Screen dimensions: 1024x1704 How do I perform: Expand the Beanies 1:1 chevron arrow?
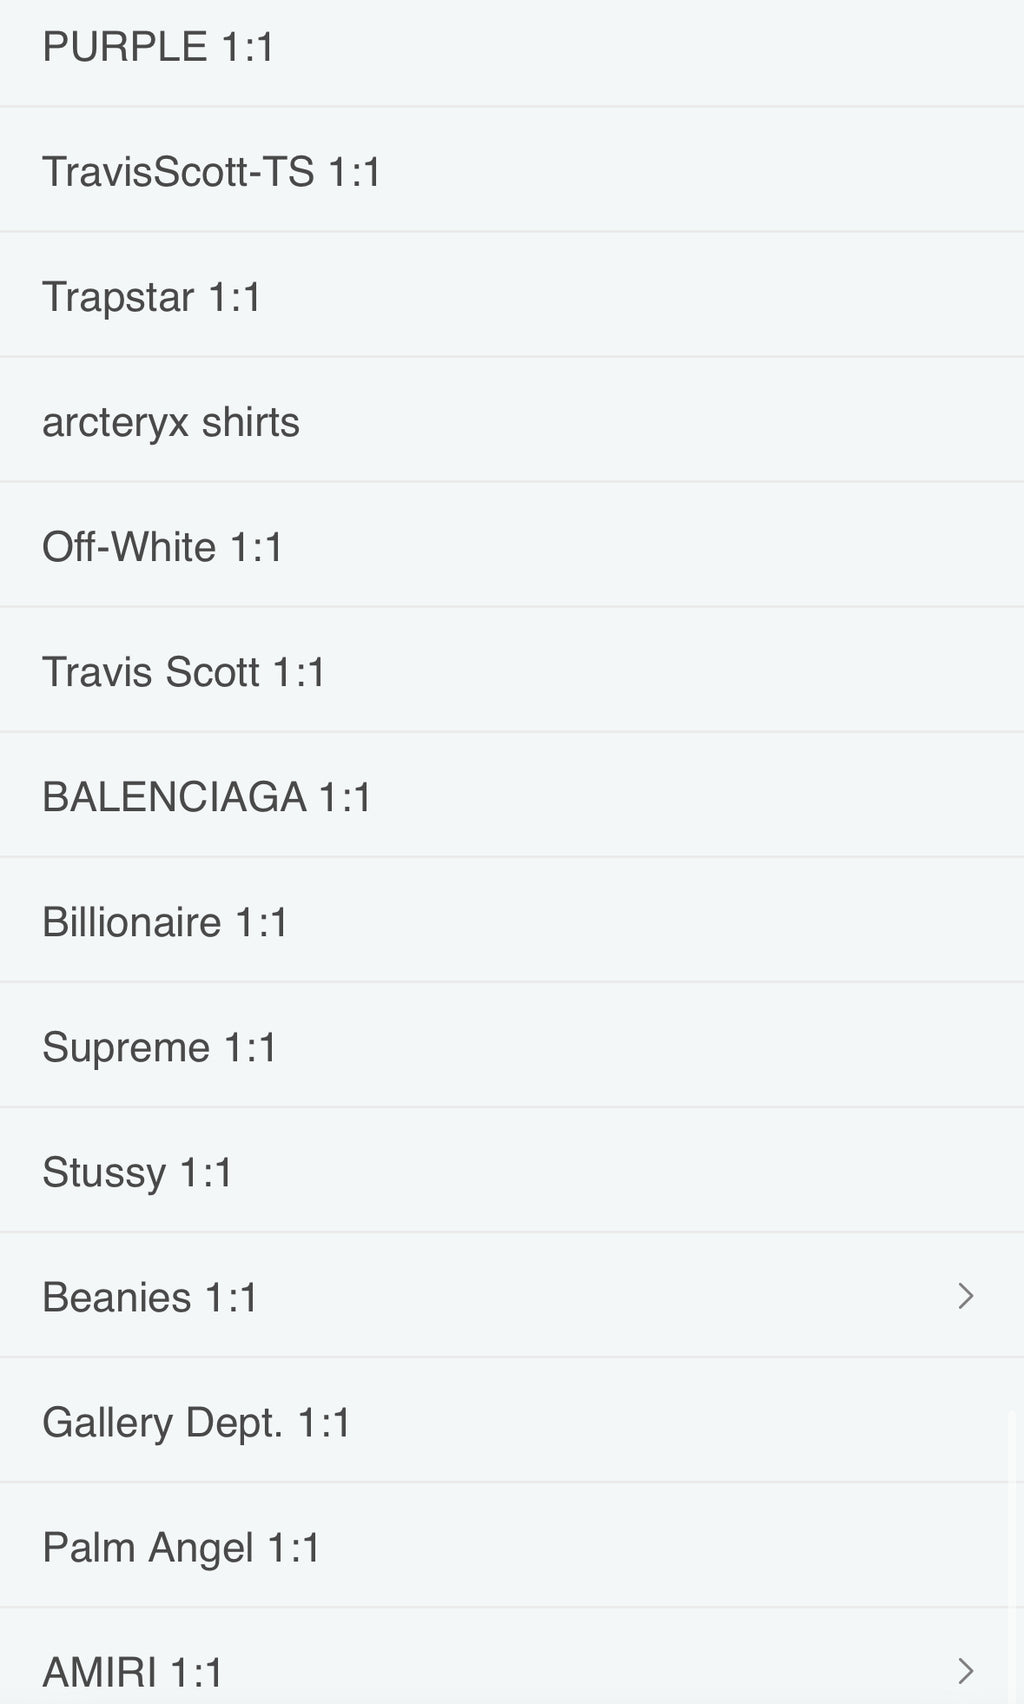point(965,1296)
